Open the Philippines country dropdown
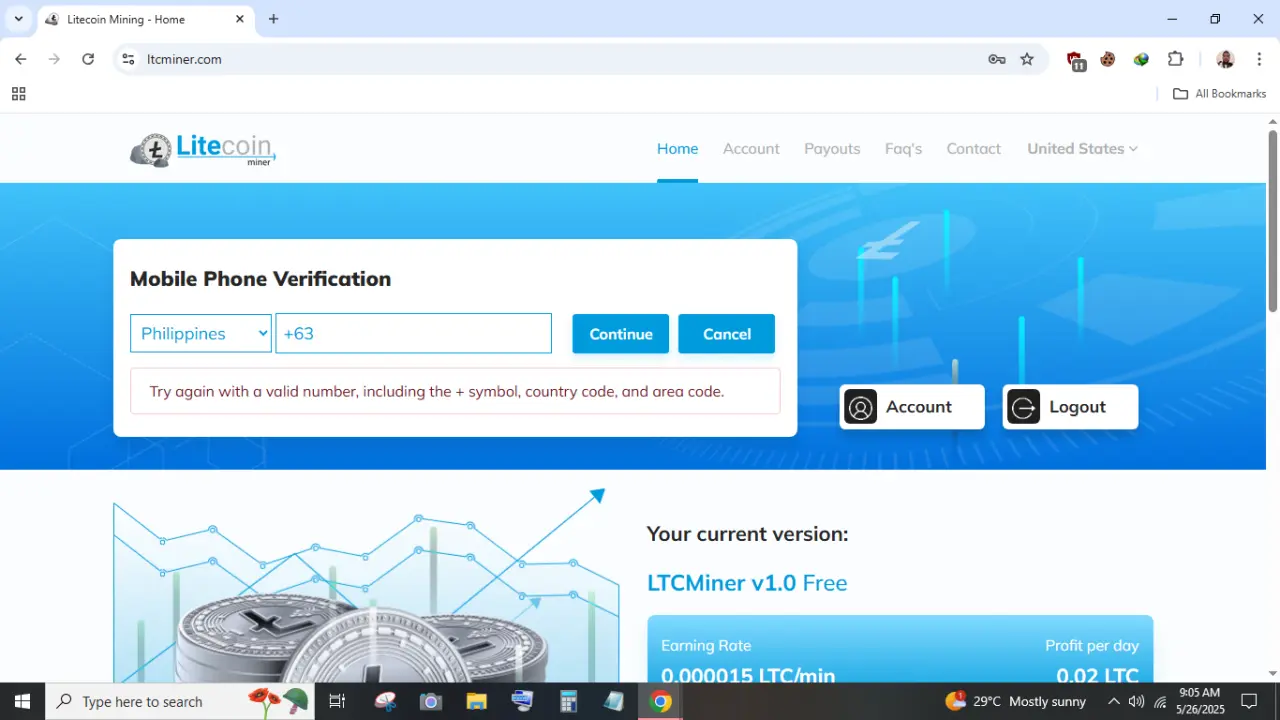Viewport: 1280px width, 720px height. pos(201,333)
